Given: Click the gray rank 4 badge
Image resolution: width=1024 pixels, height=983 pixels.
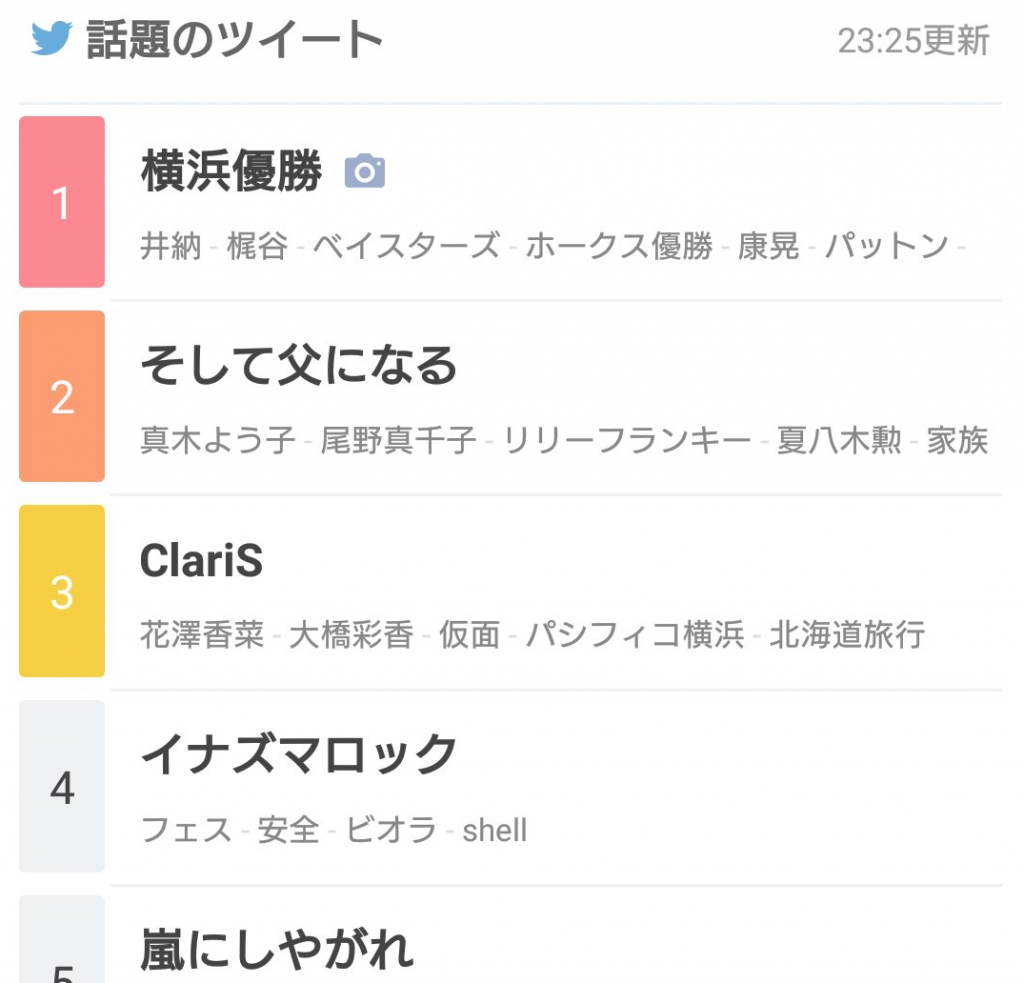Looking at the screenshot, I should [62, 786].
